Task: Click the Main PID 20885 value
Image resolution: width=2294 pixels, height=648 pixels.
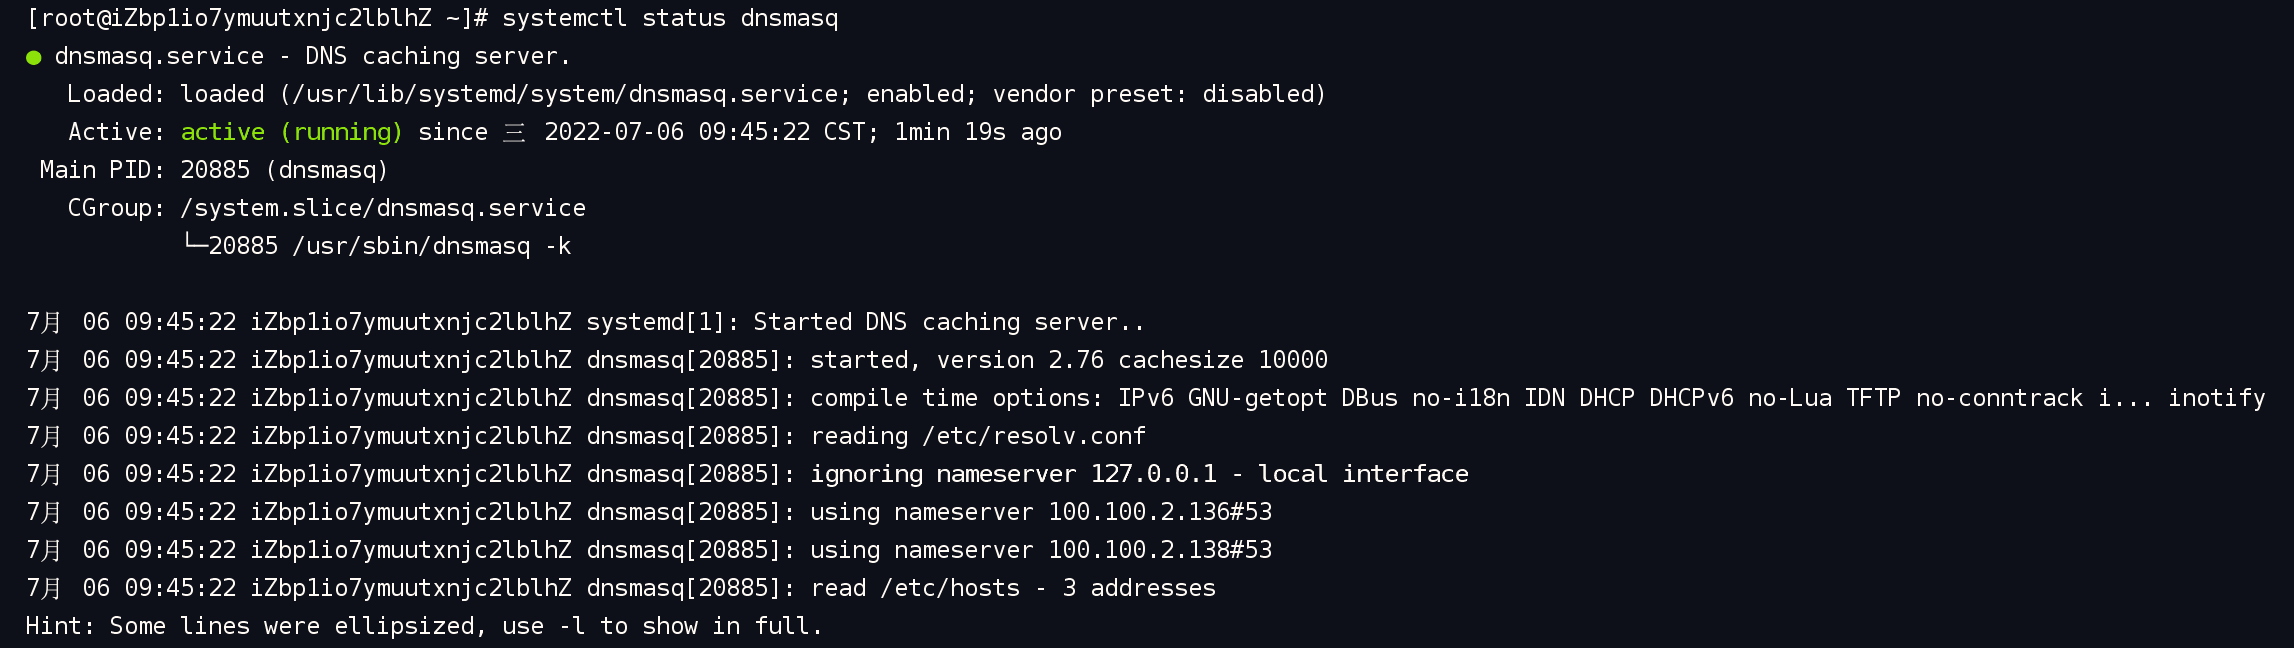Action: 215,170
